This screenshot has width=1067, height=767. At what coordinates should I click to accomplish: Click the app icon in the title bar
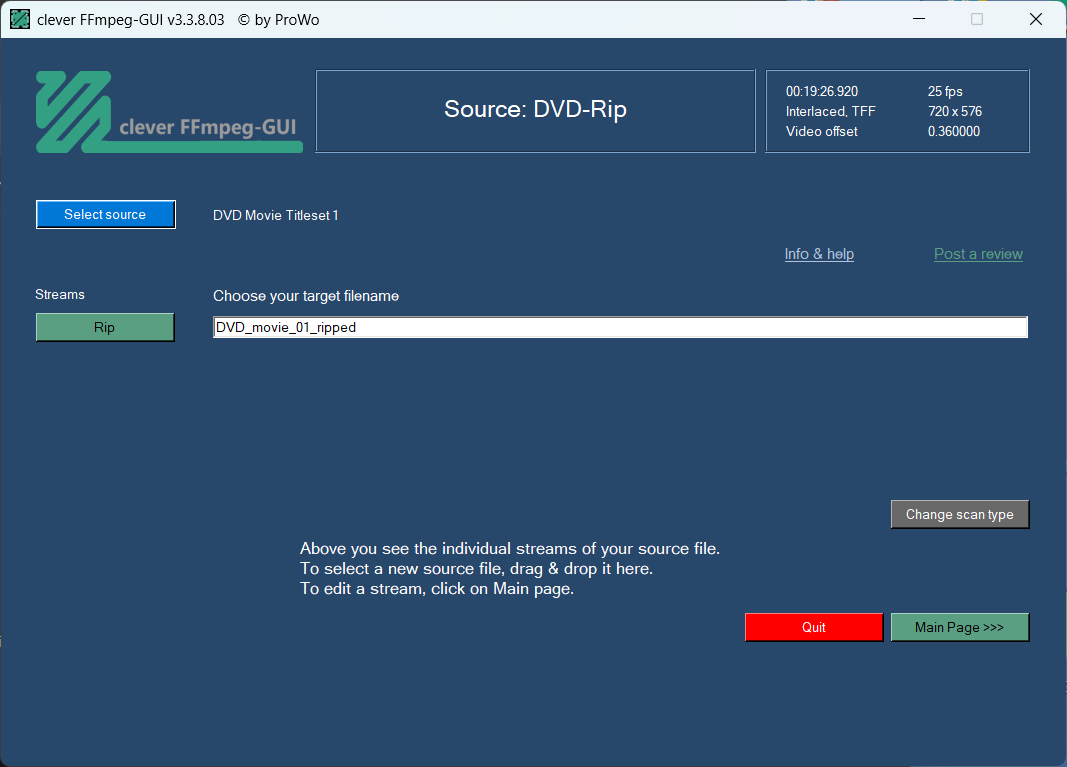coord(20,20)
